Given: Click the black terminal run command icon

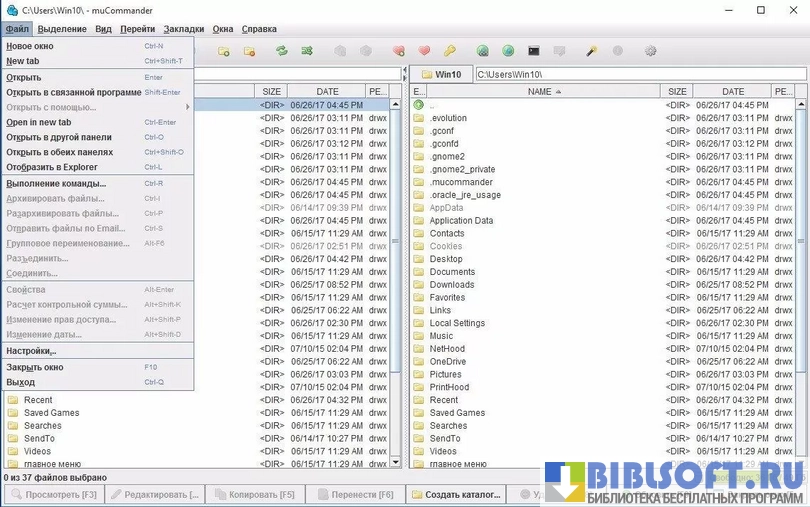Looking at the screenshot, I should pos(534,50).
